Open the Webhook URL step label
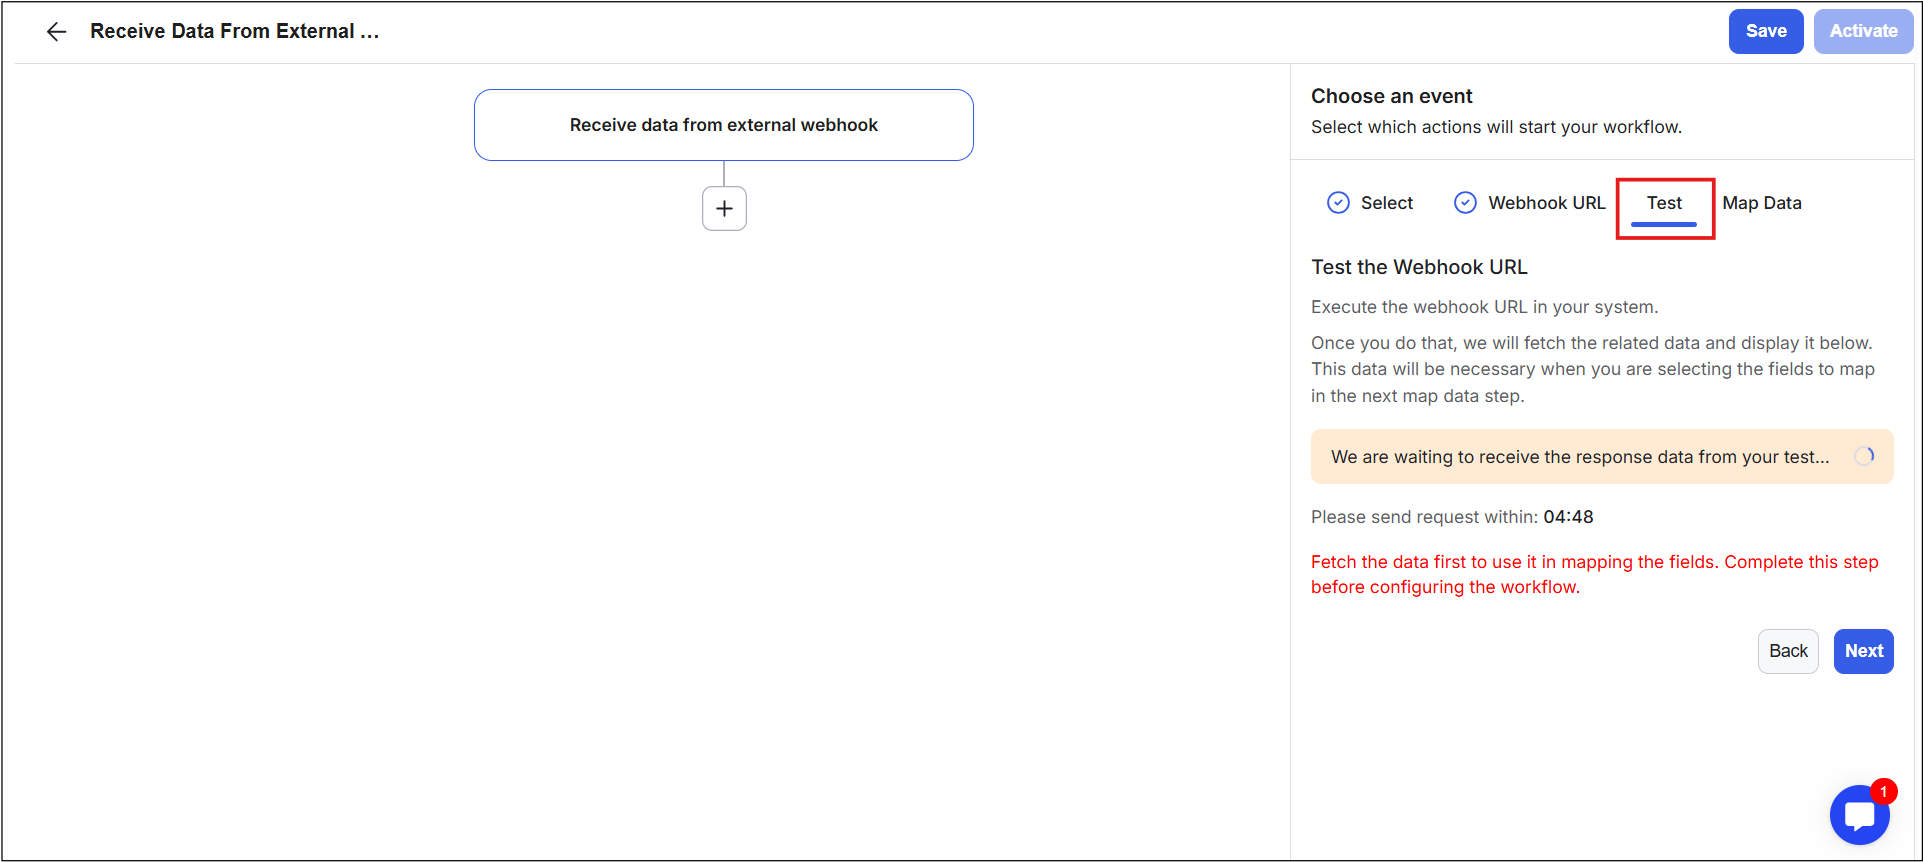The height and width of the screenshot is (862, 1923). (x=1546, y=204)
